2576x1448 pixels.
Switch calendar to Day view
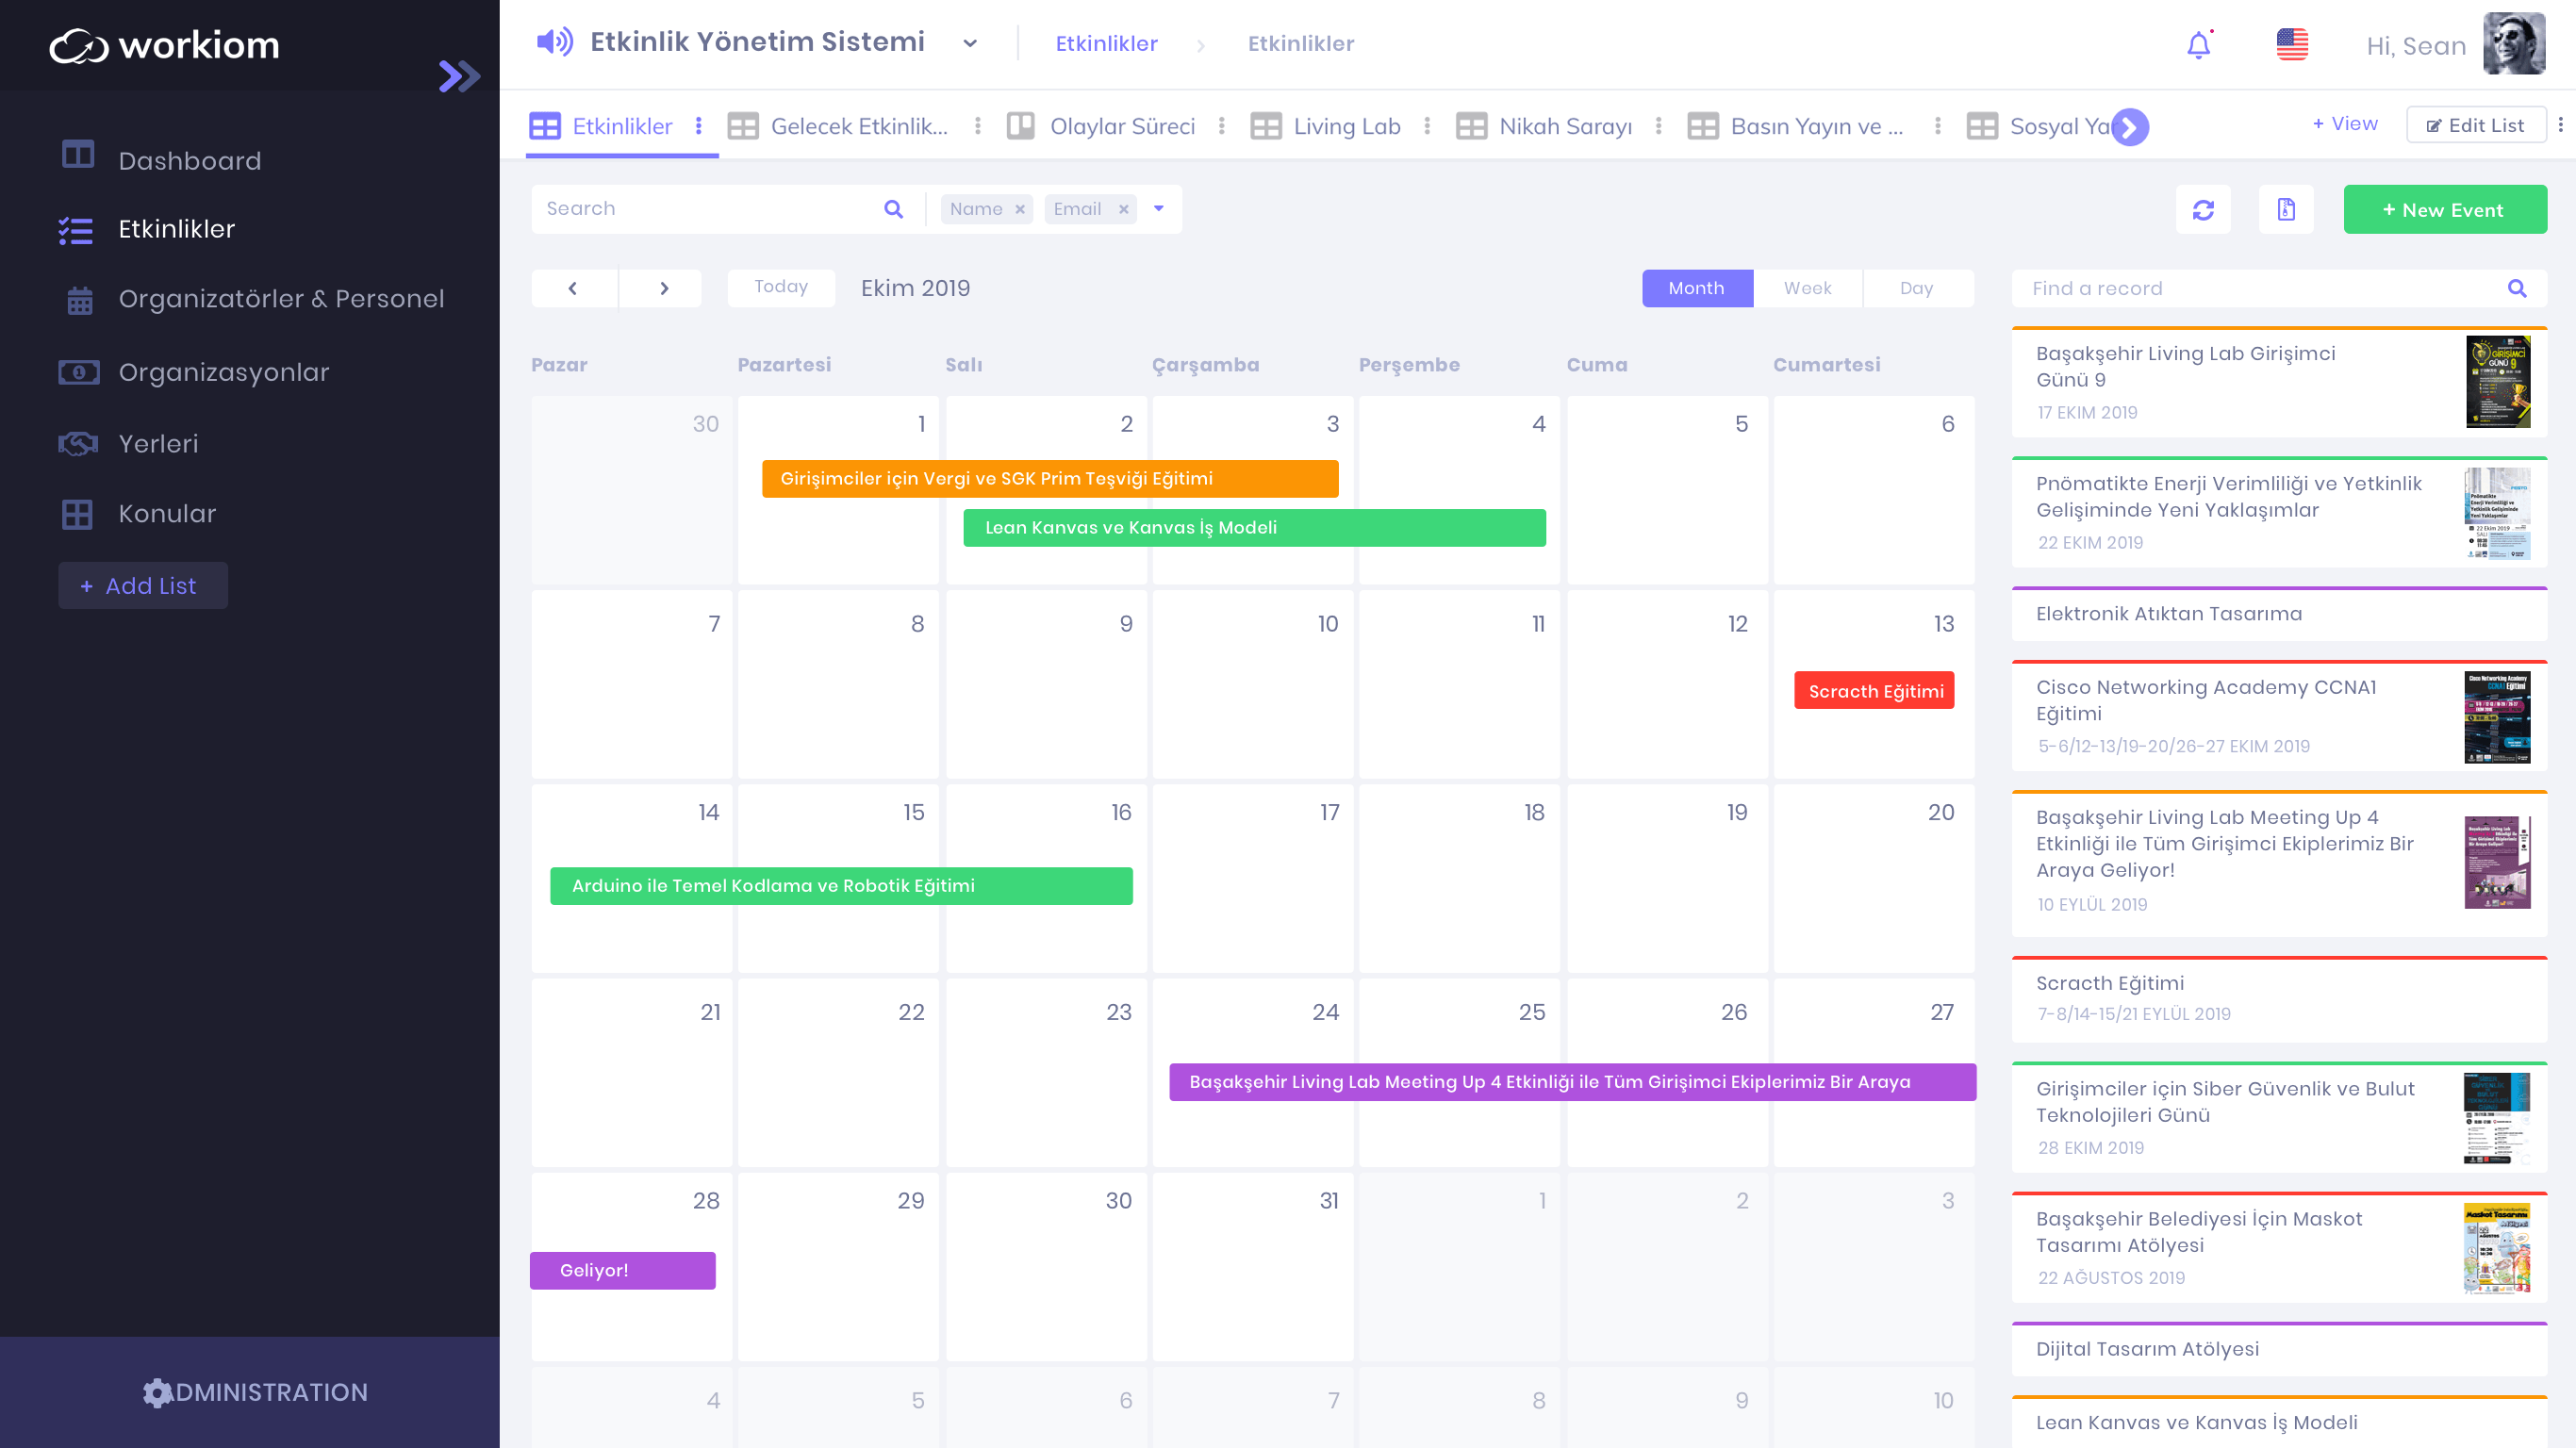1916,288
